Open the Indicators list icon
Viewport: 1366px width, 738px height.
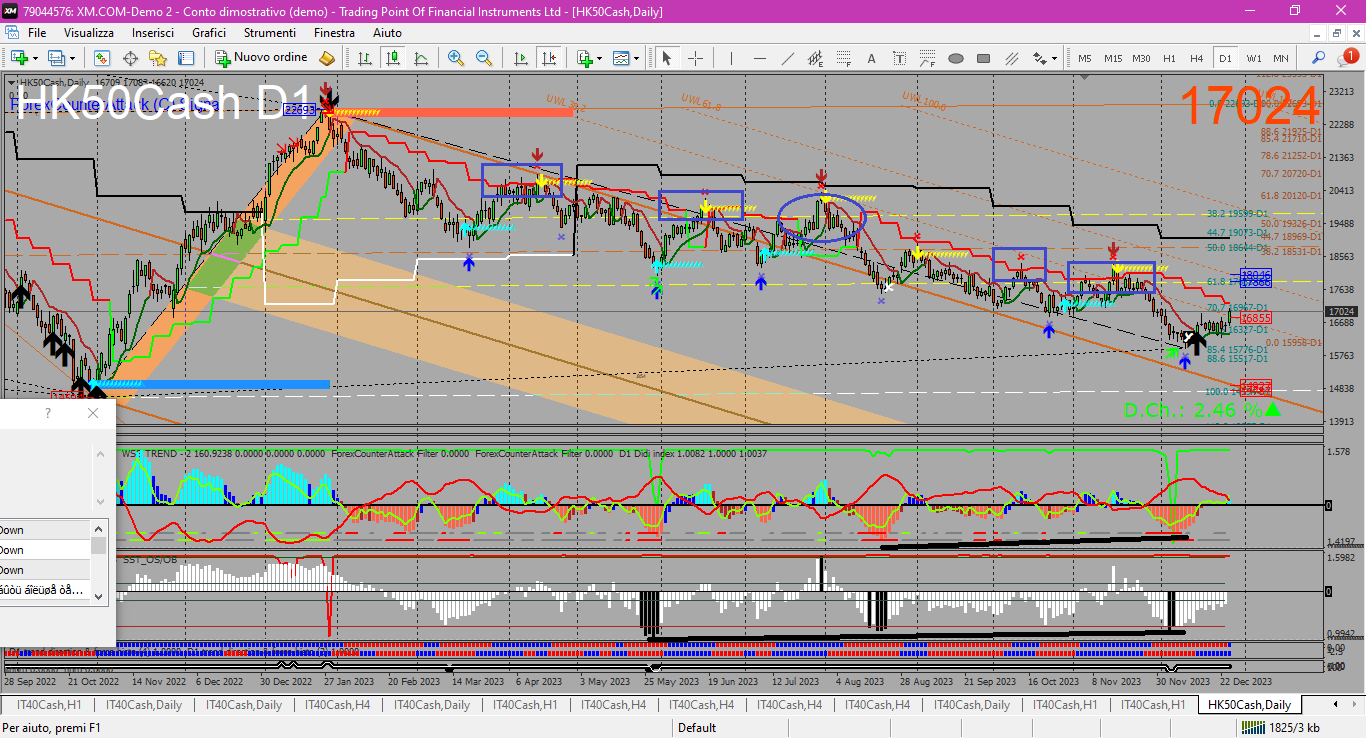(x=584, y=58)
